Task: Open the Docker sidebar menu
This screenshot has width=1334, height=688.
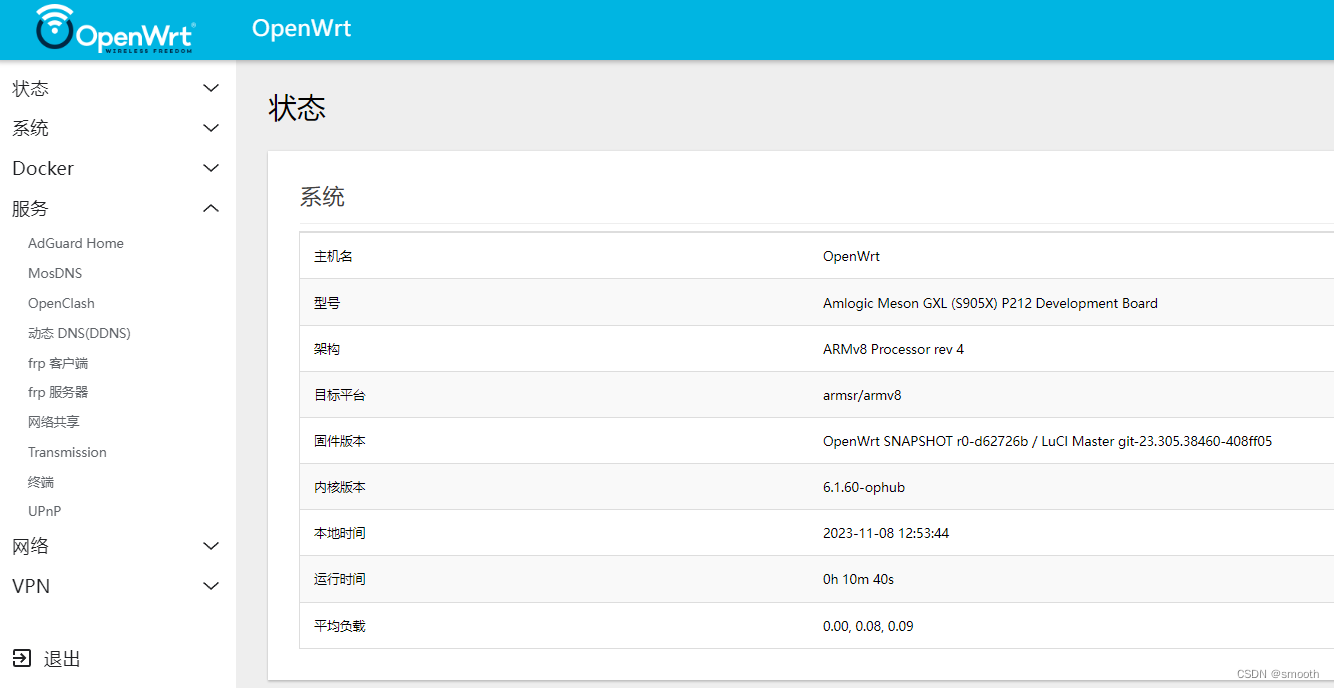Action: tap(43, 168)
